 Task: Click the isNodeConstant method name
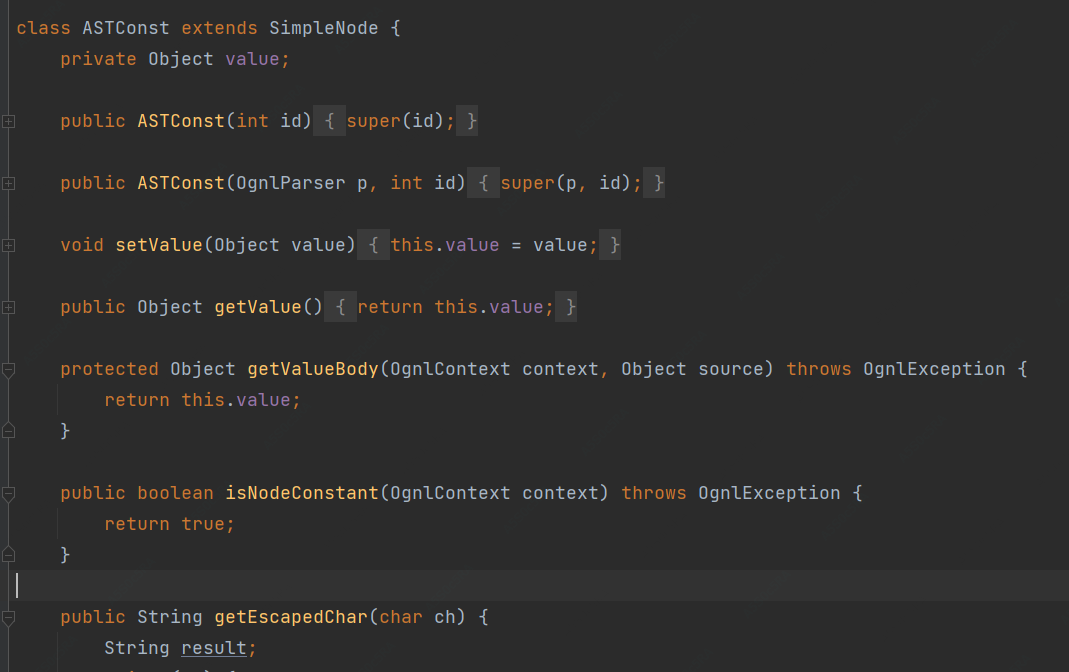coord(302,493)
